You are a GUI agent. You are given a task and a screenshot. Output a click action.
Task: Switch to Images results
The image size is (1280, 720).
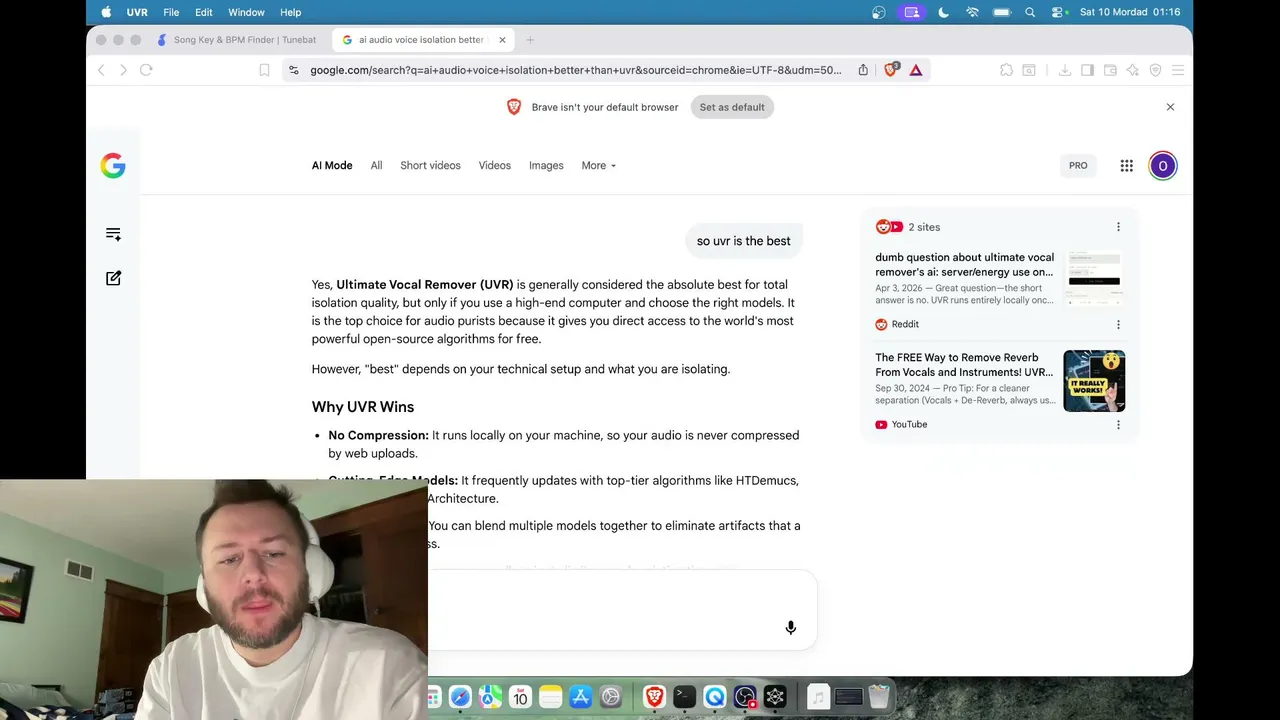pyautogui.click(x=546, y=166)
